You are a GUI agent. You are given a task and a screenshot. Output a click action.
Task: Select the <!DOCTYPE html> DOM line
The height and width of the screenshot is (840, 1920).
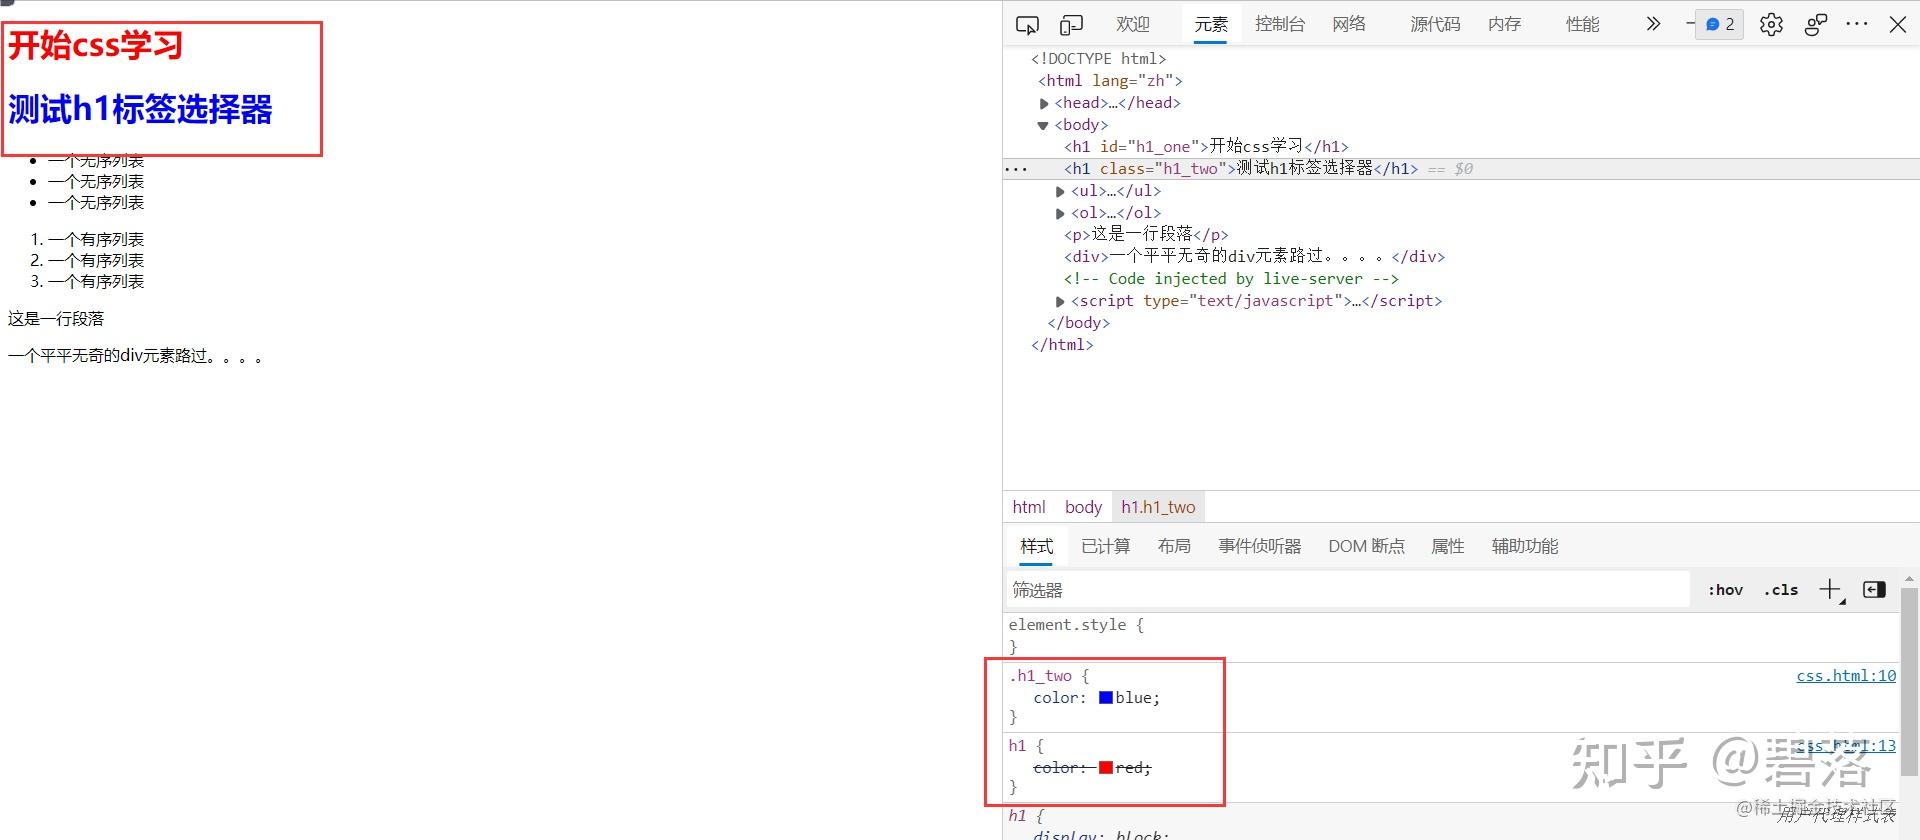pos(1098,59)
